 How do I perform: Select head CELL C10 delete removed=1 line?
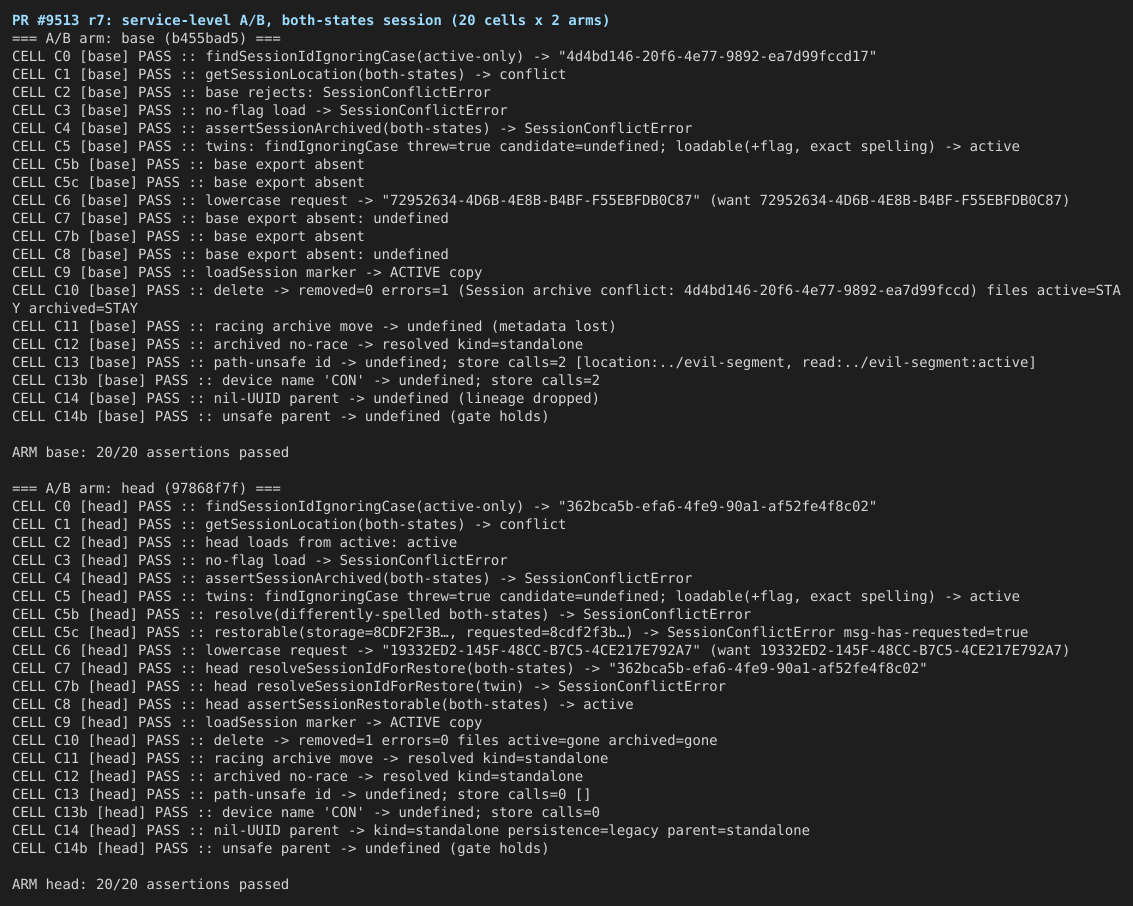[x=365, y=740]
